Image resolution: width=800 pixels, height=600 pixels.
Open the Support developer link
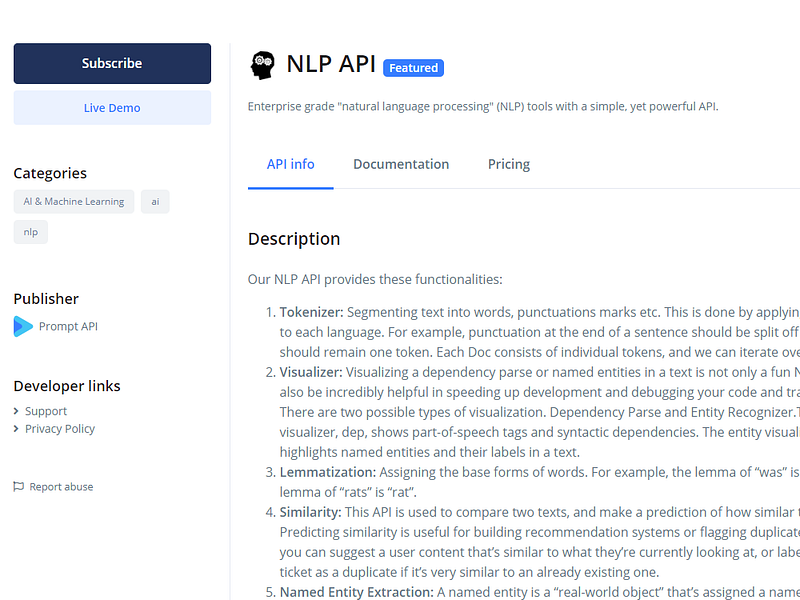[x=46, y=411]
